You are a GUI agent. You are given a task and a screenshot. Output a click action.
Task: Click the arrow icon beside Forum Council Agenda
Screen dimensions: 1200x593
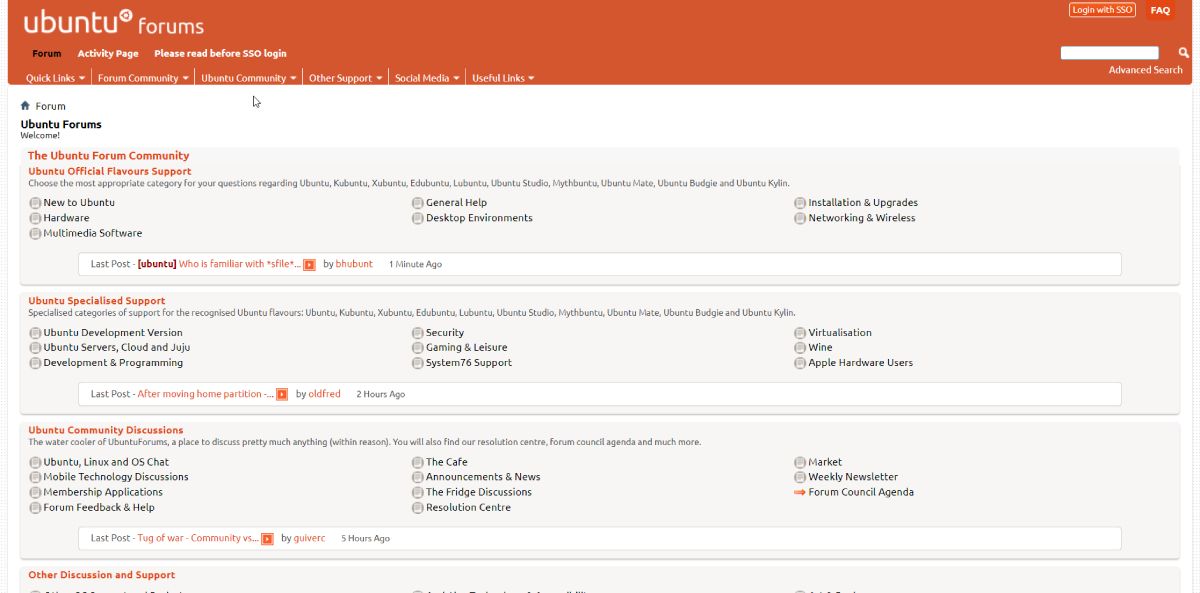(800, 492)
